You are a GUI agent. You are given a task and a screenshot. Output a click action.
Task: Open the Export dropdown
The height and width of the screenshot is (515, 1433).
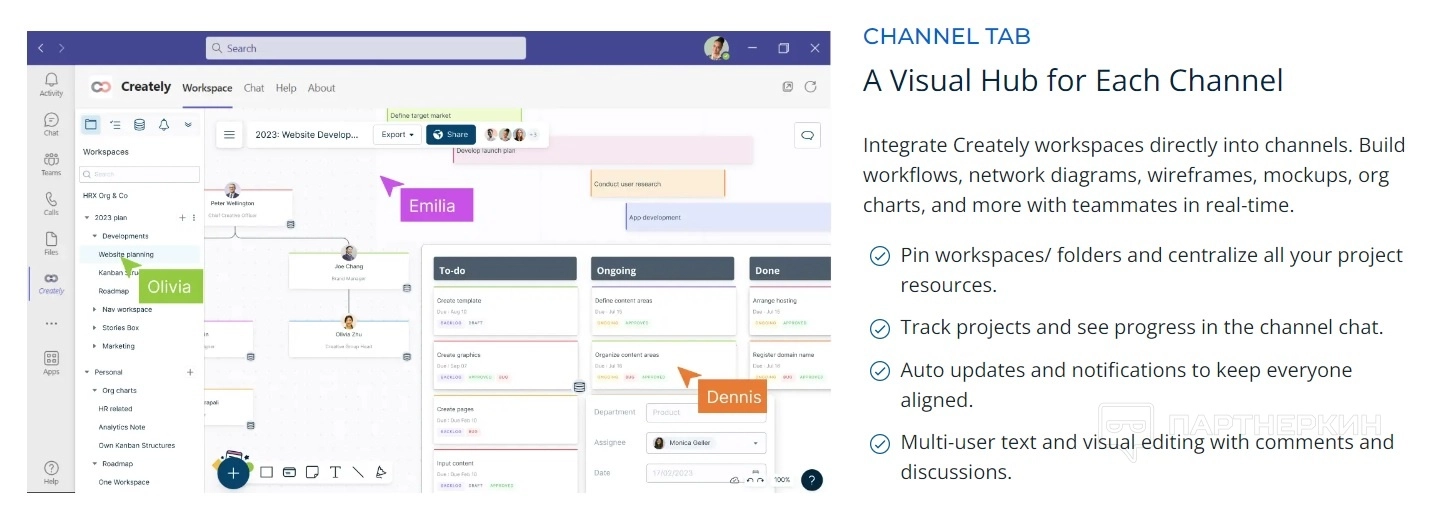pos(397,134)
